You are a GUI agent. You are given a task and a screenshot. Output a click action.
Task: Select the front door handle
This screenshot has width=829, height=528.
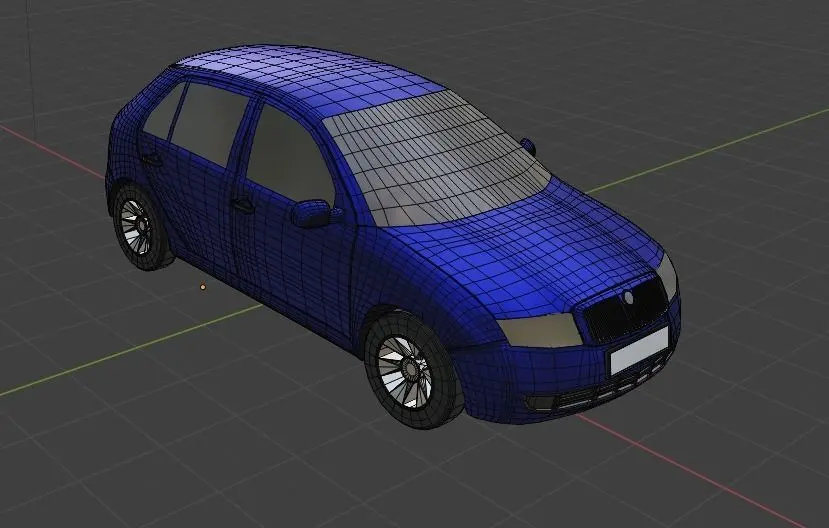(x=242, y=204)
